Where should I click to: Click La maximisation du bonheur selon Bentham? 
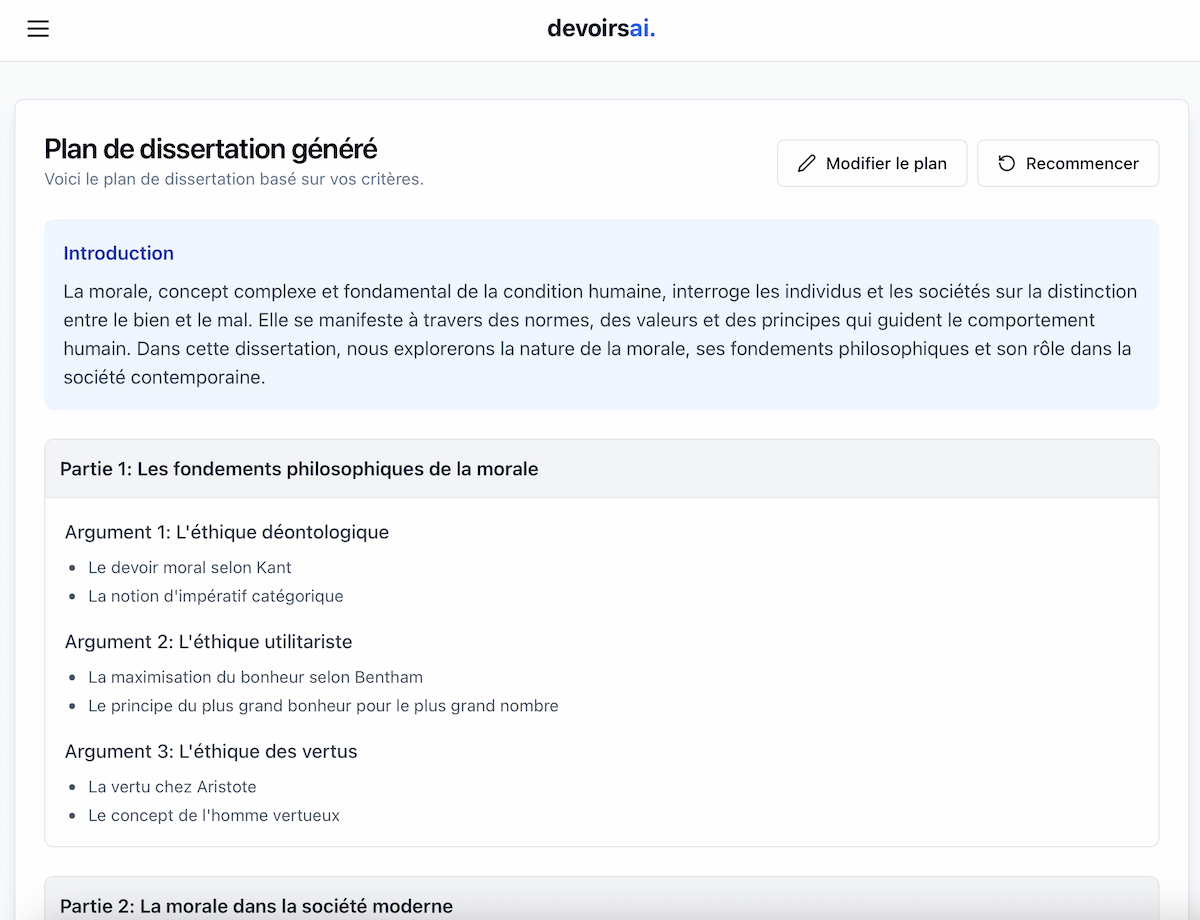pyautogui.click(x=256, y=677)
